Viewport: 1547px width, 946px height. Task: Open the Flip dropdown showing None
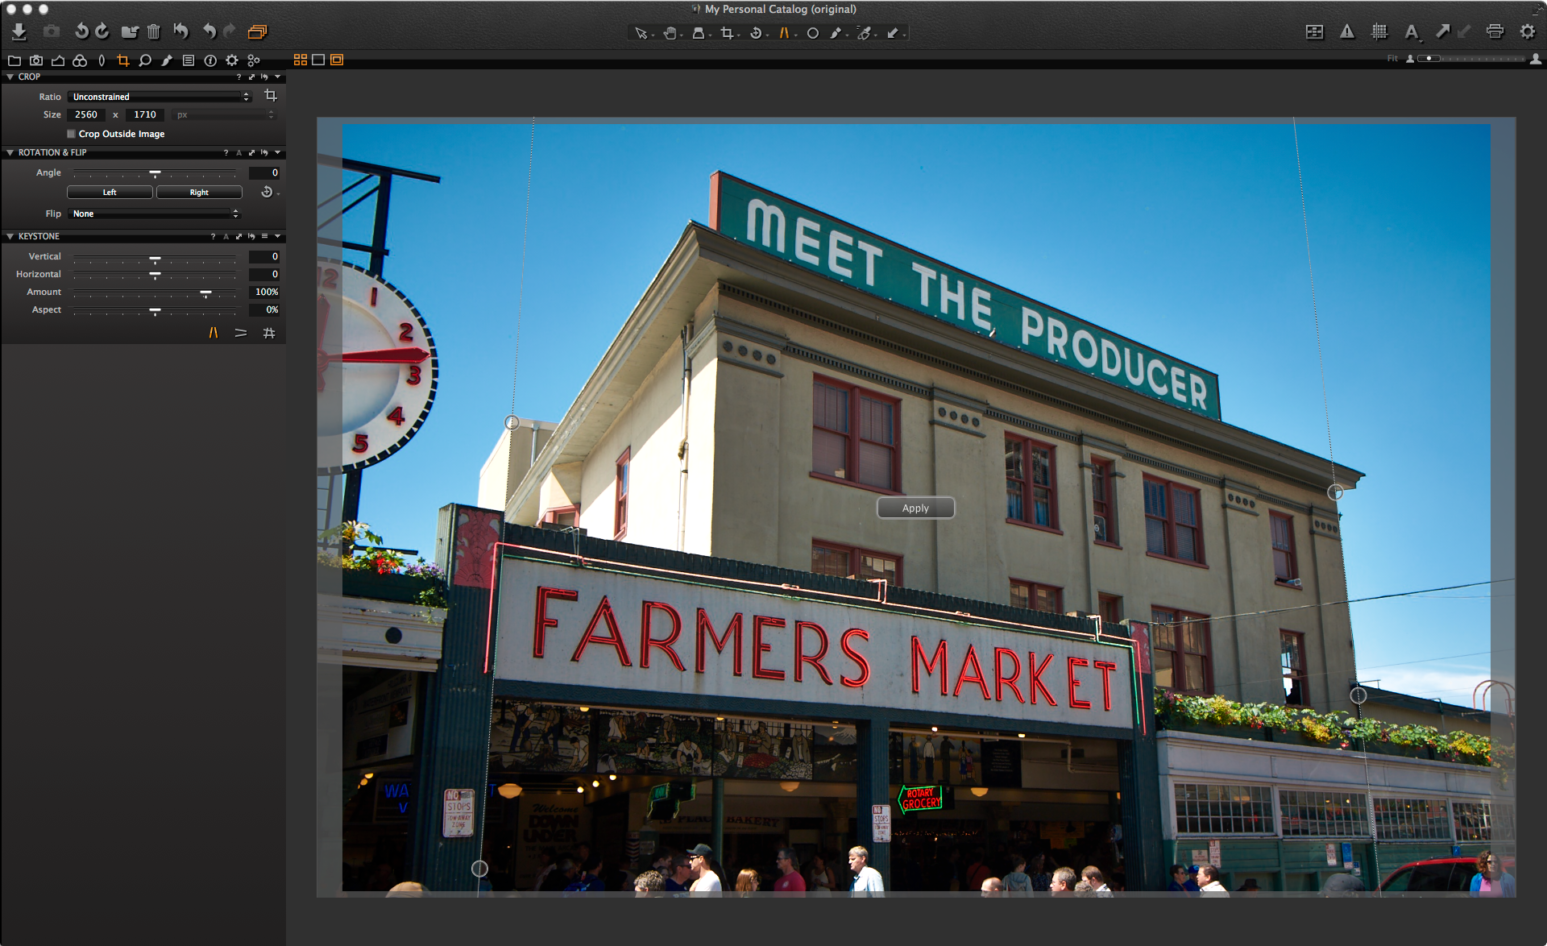(x=154, y=213)
